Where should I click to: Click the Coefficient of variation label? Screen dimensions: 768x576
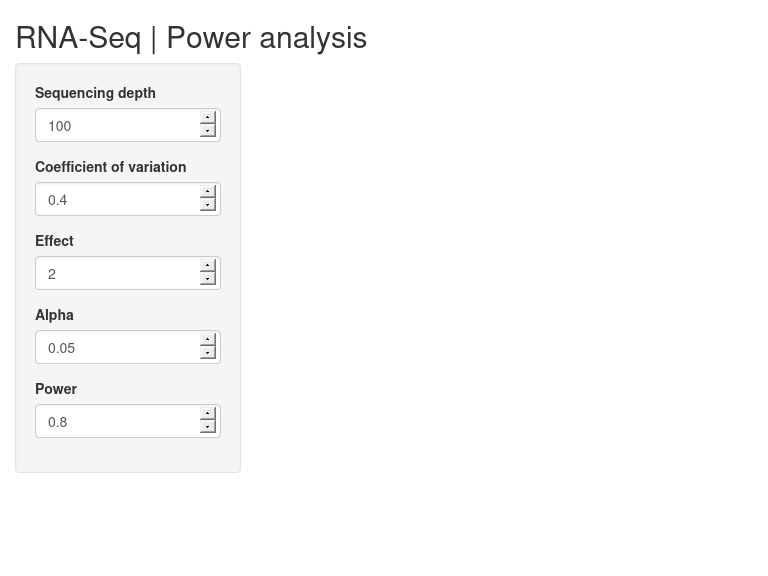[x=111, y=167]
